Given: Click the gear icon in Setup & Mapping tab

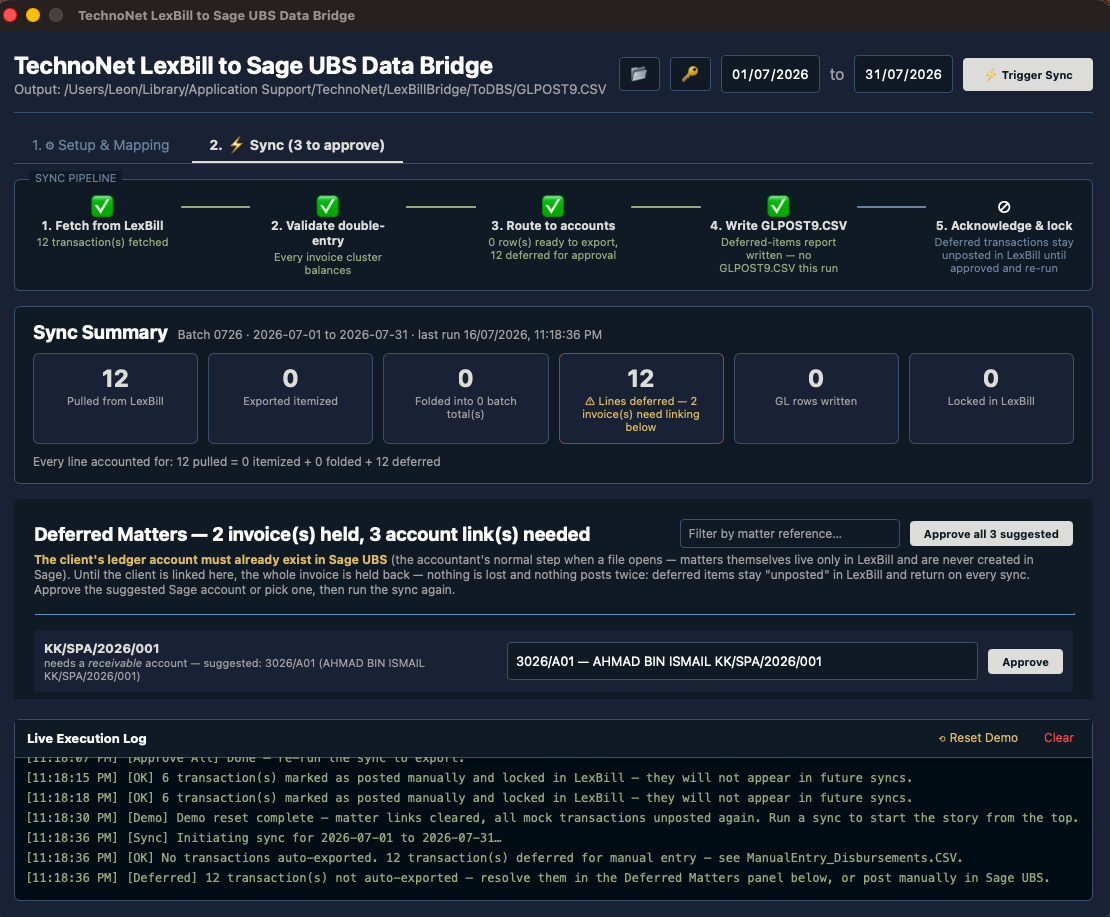Looking at the screenshot, I should [50, 146].
